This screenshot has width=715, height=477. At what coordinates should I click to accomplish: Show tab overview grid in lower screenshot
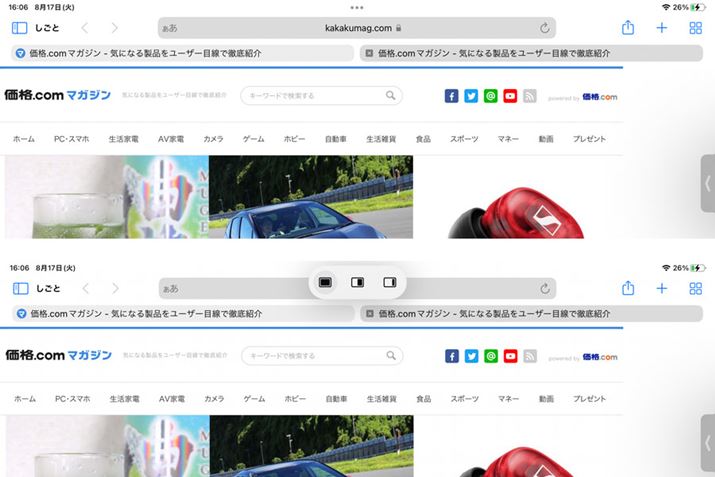(695, 289)
